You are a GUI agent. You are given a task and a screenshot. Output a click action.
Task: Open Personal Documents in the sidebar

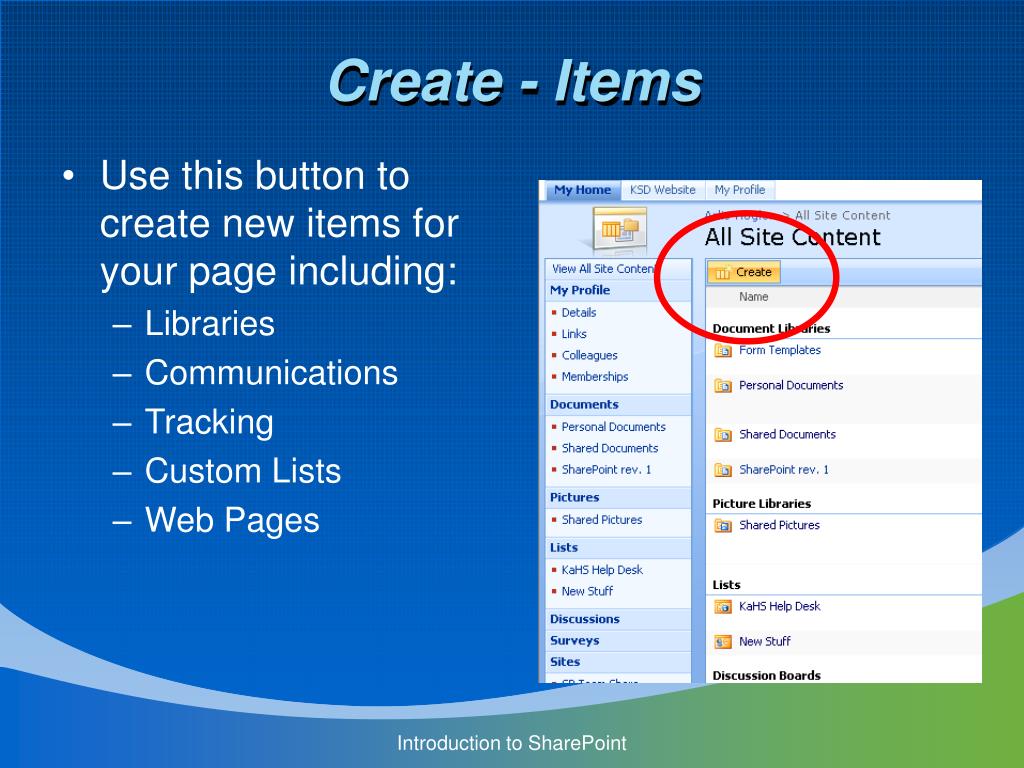pos(613,427)
